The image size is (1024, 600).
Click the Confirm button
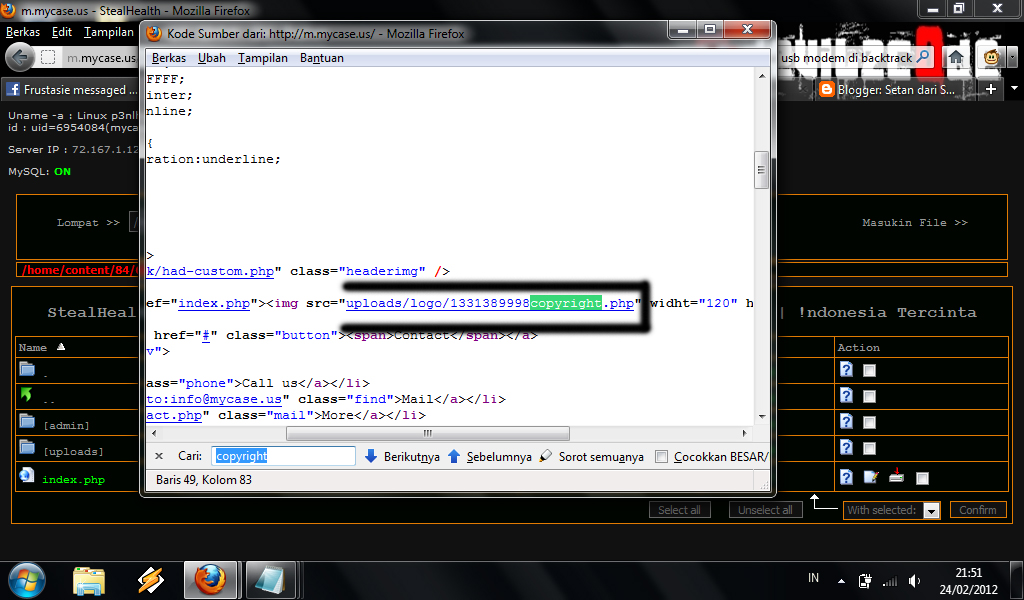[x=978, y=510]
